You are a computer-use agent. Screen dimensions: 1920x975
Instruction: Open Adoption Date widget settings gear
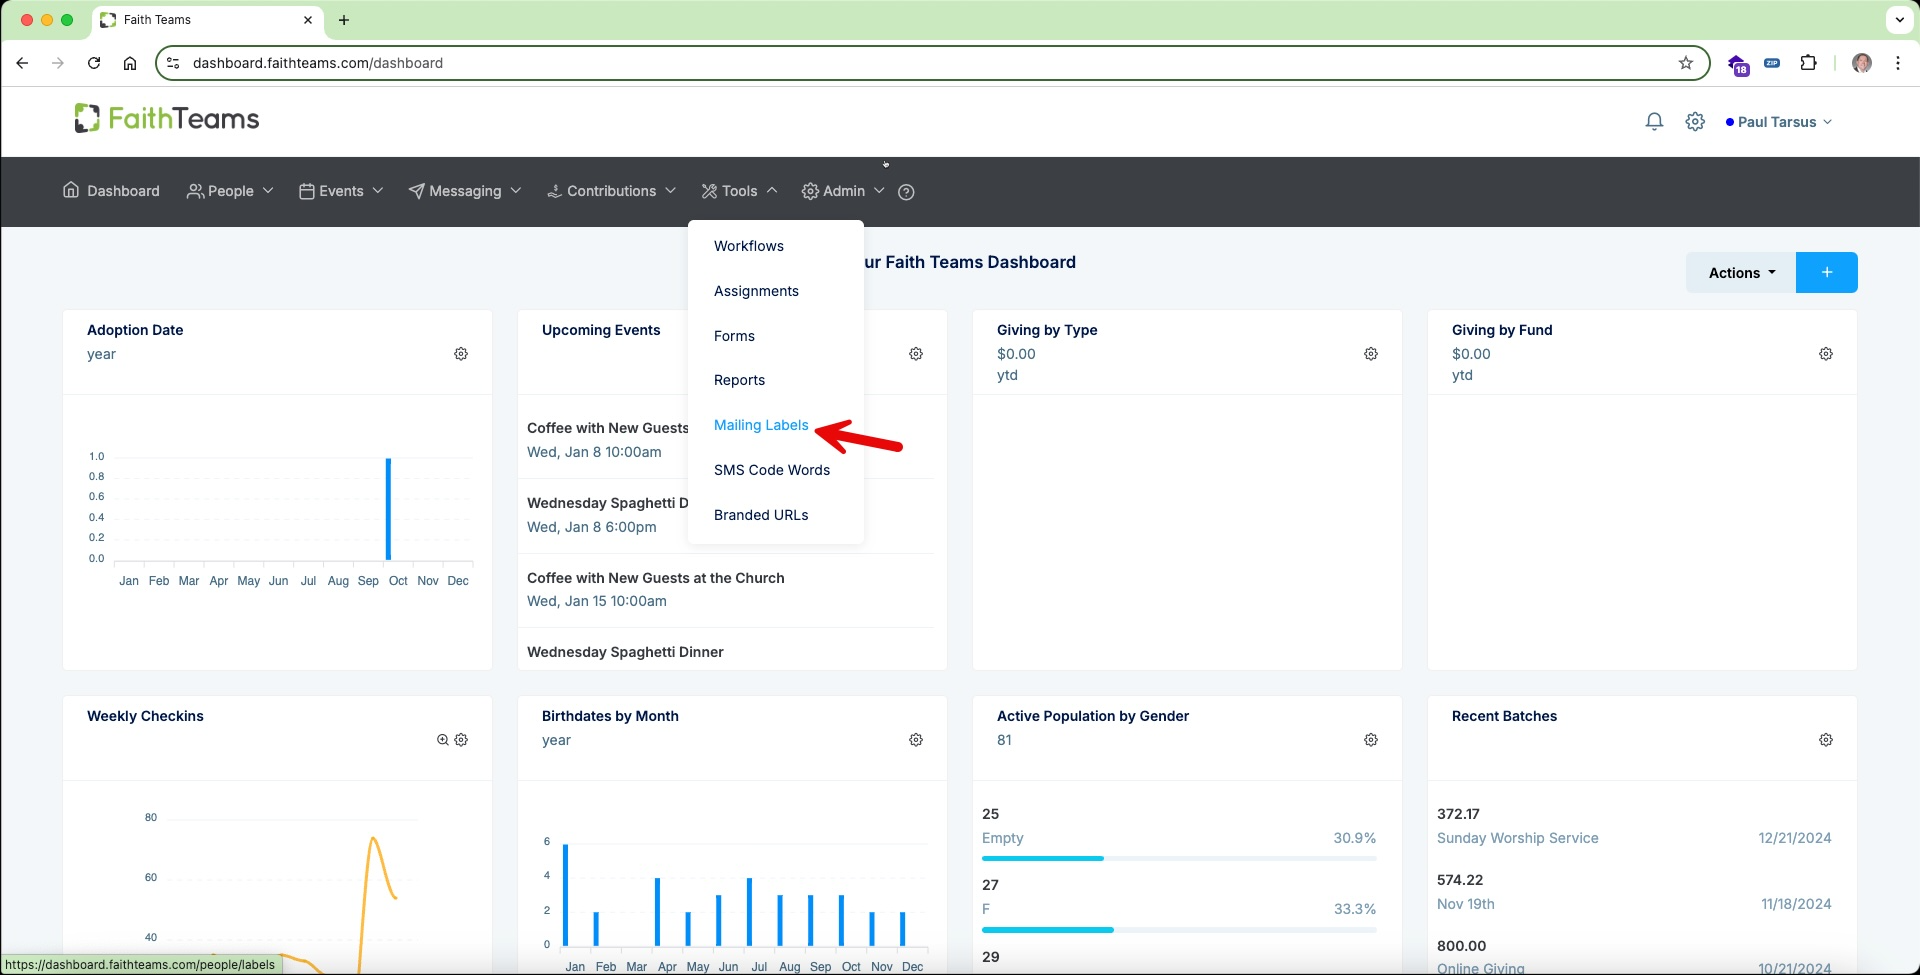(461, 354)
